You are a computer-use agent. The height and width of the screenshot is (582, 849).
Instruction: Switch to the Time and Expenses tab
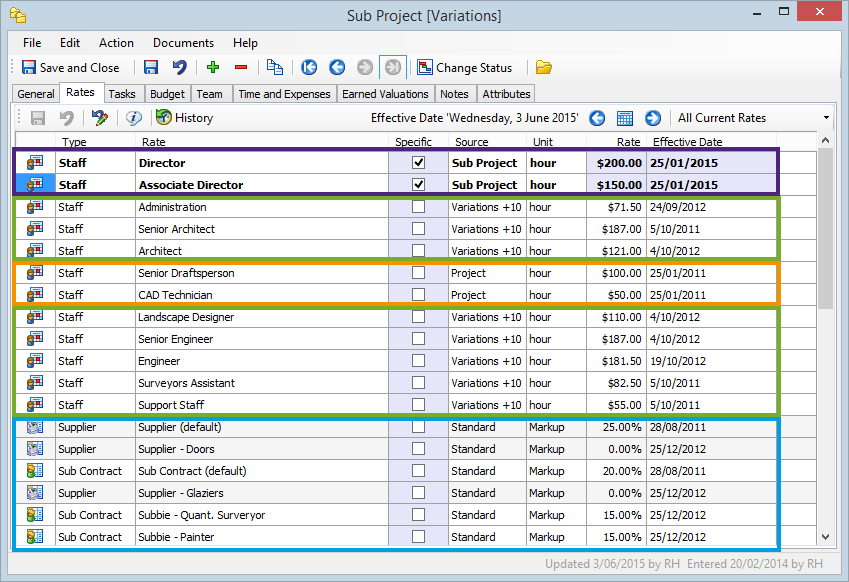284,94
